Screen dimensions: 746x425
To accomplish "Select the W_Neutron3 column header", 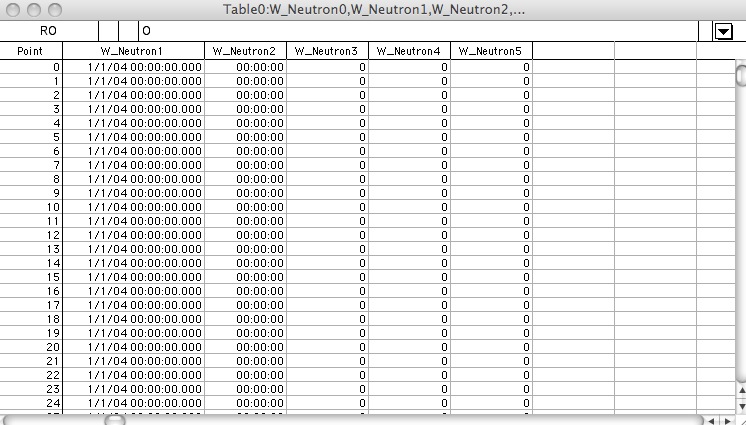I will (327, 51).
